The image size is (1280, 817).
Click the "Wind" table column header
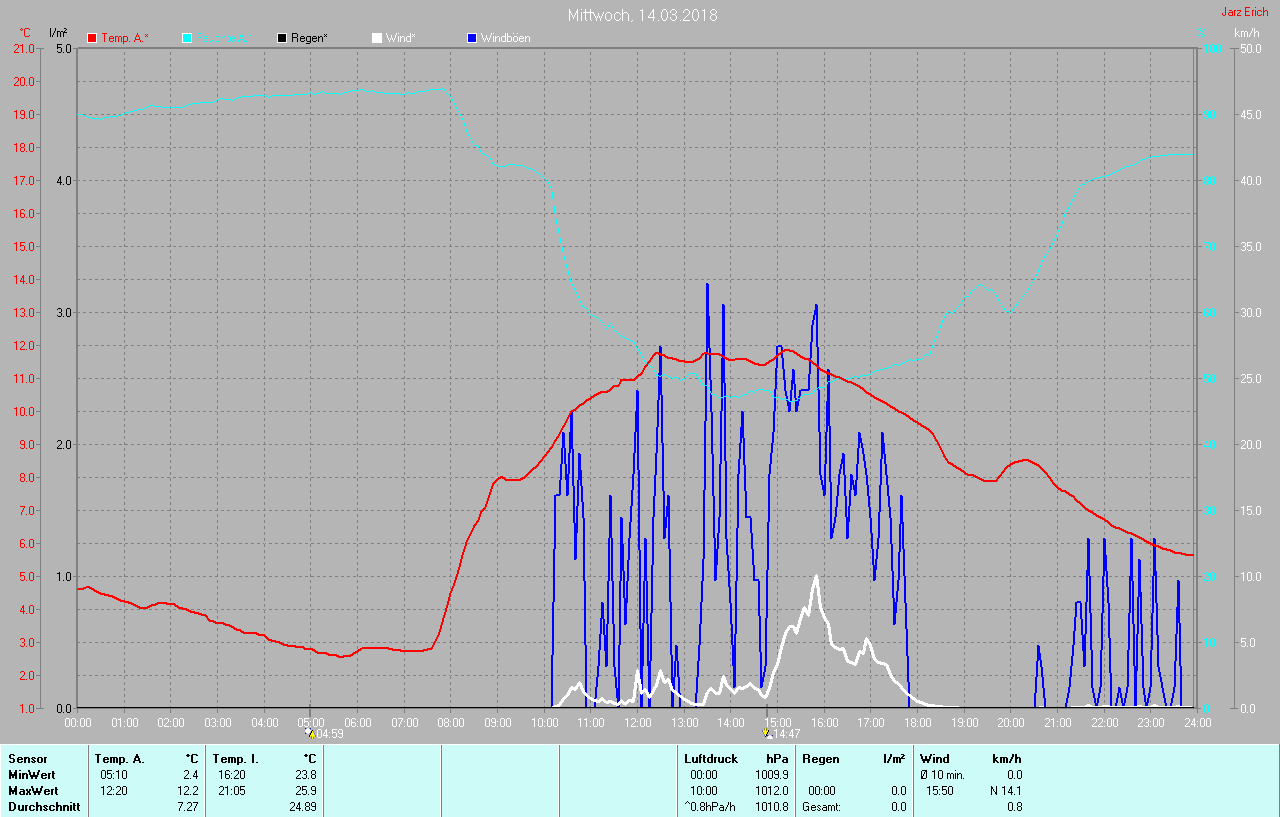pos(935,759)
